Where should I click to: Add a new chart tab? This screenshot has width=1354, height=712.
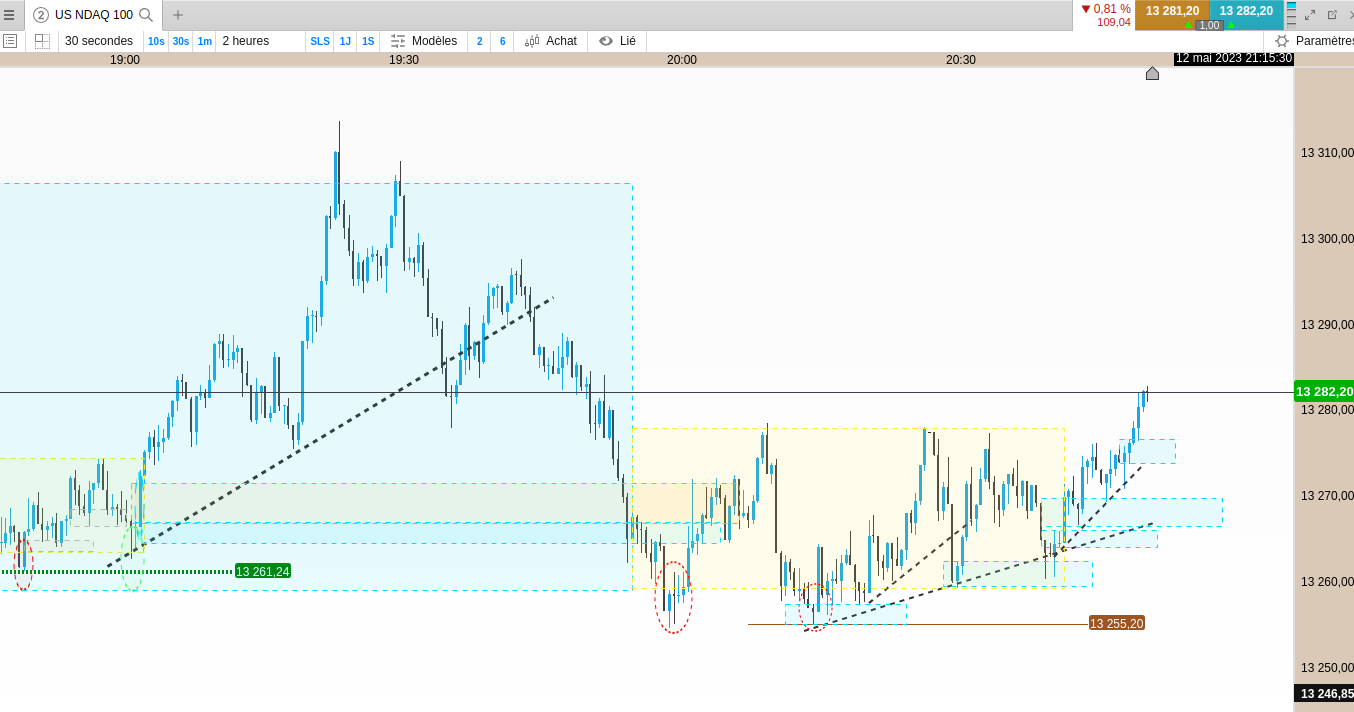coord(178,15)
